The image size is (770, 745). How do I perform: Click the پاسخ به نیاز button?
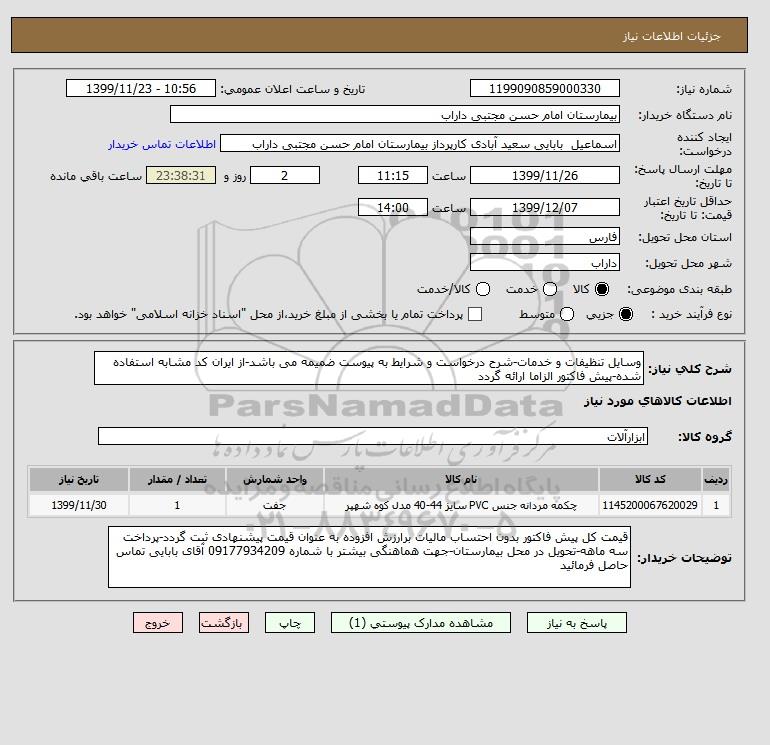577,623
